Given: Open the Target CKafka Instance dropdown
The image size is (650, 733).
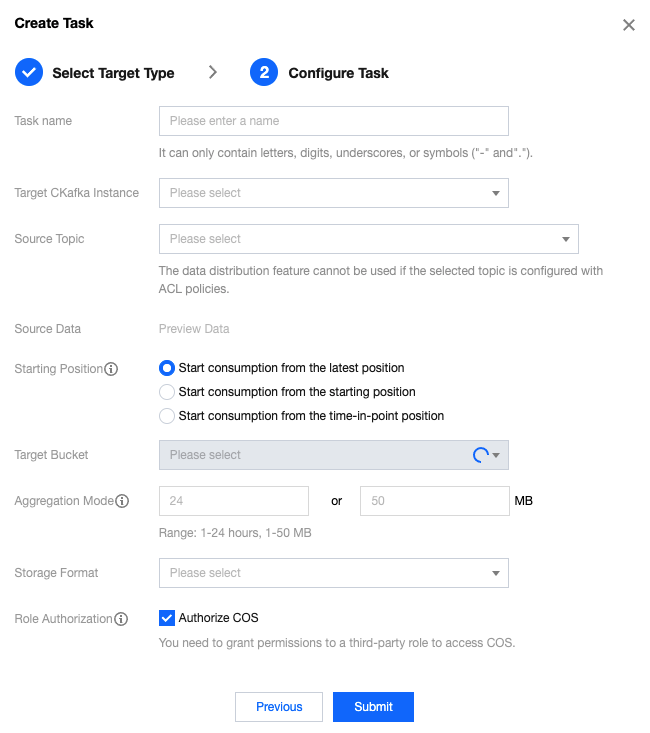Looking at the screenshot, I should point(334,193).
